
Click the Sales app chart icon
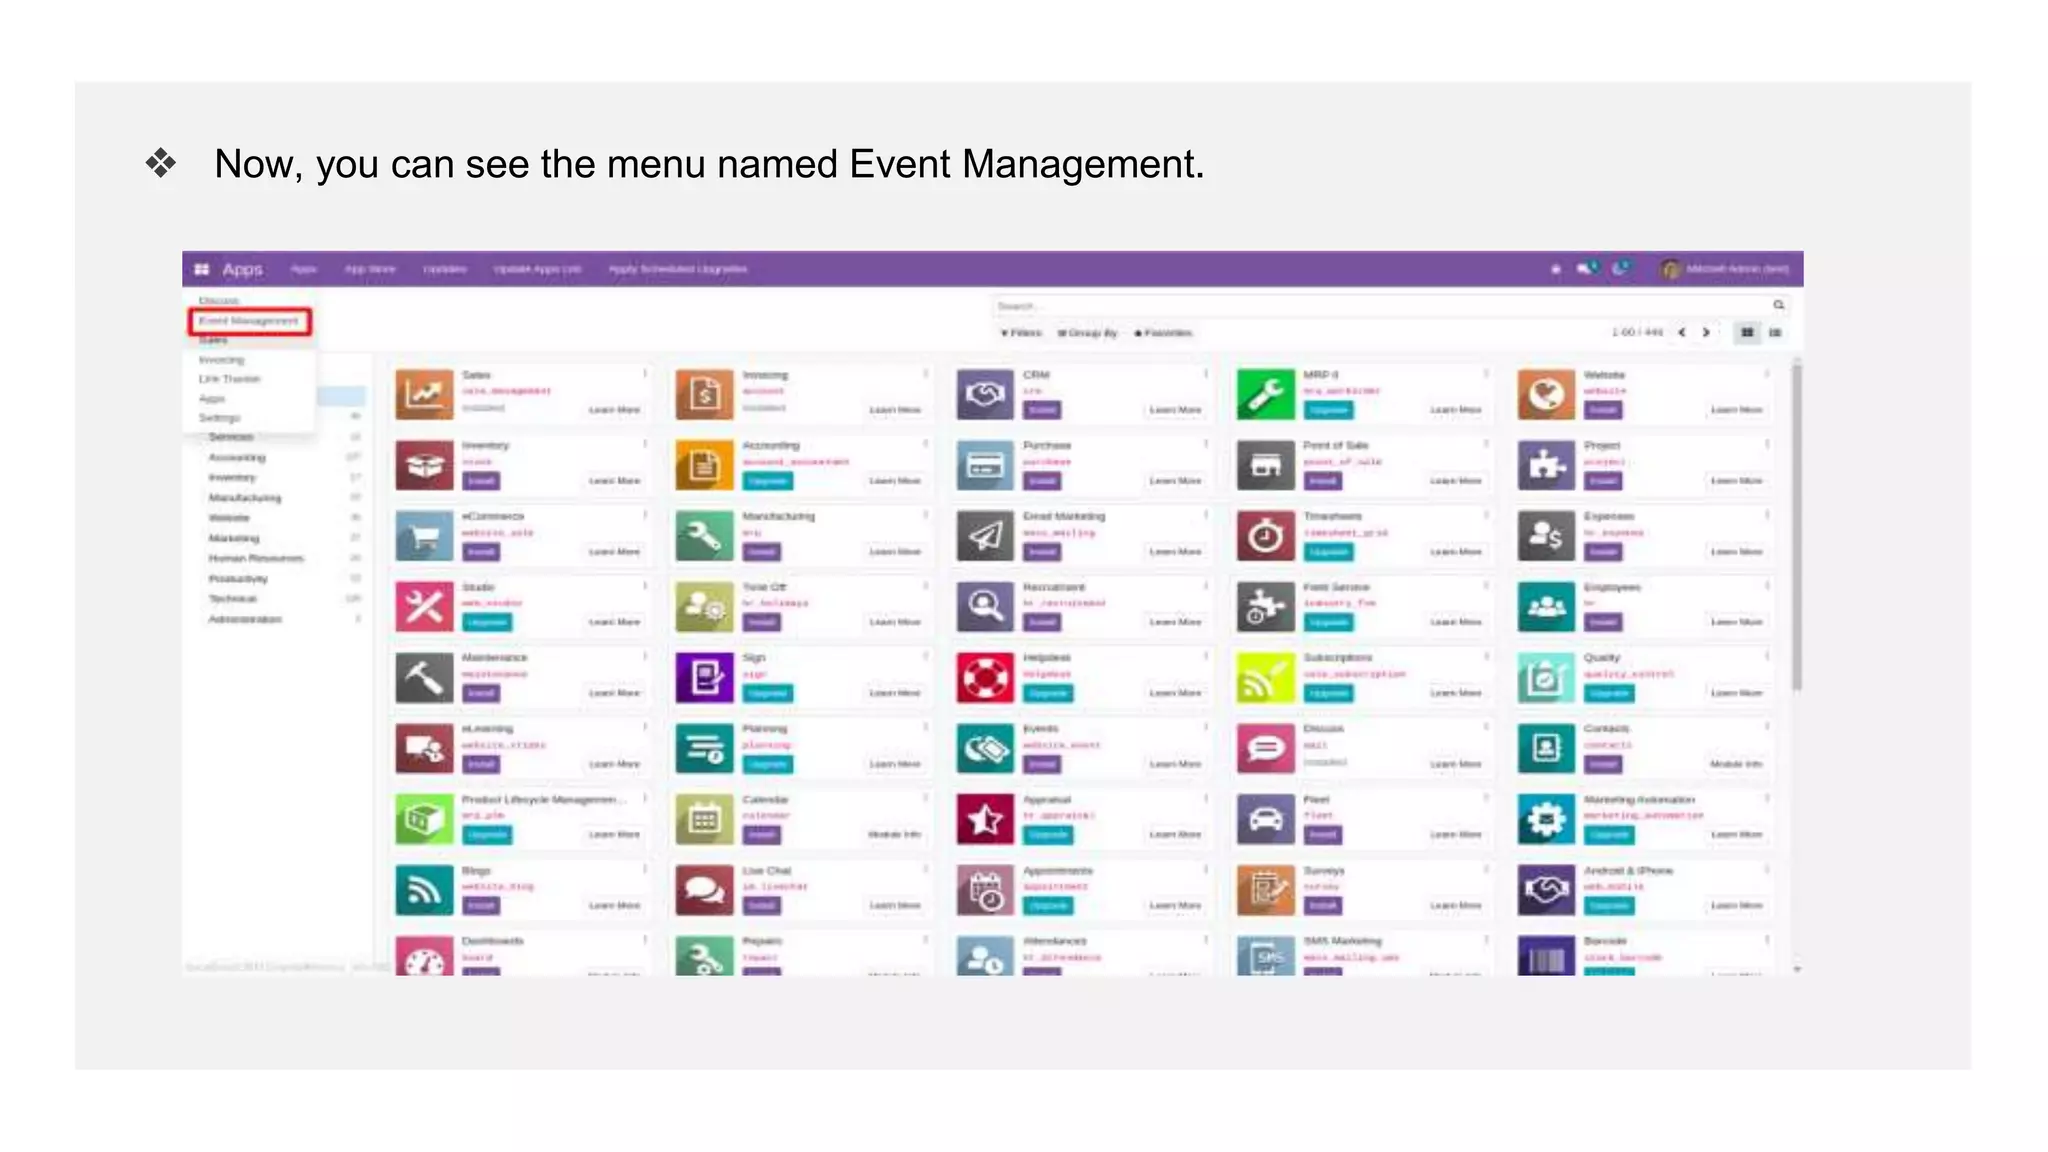(x=424, y=394)
